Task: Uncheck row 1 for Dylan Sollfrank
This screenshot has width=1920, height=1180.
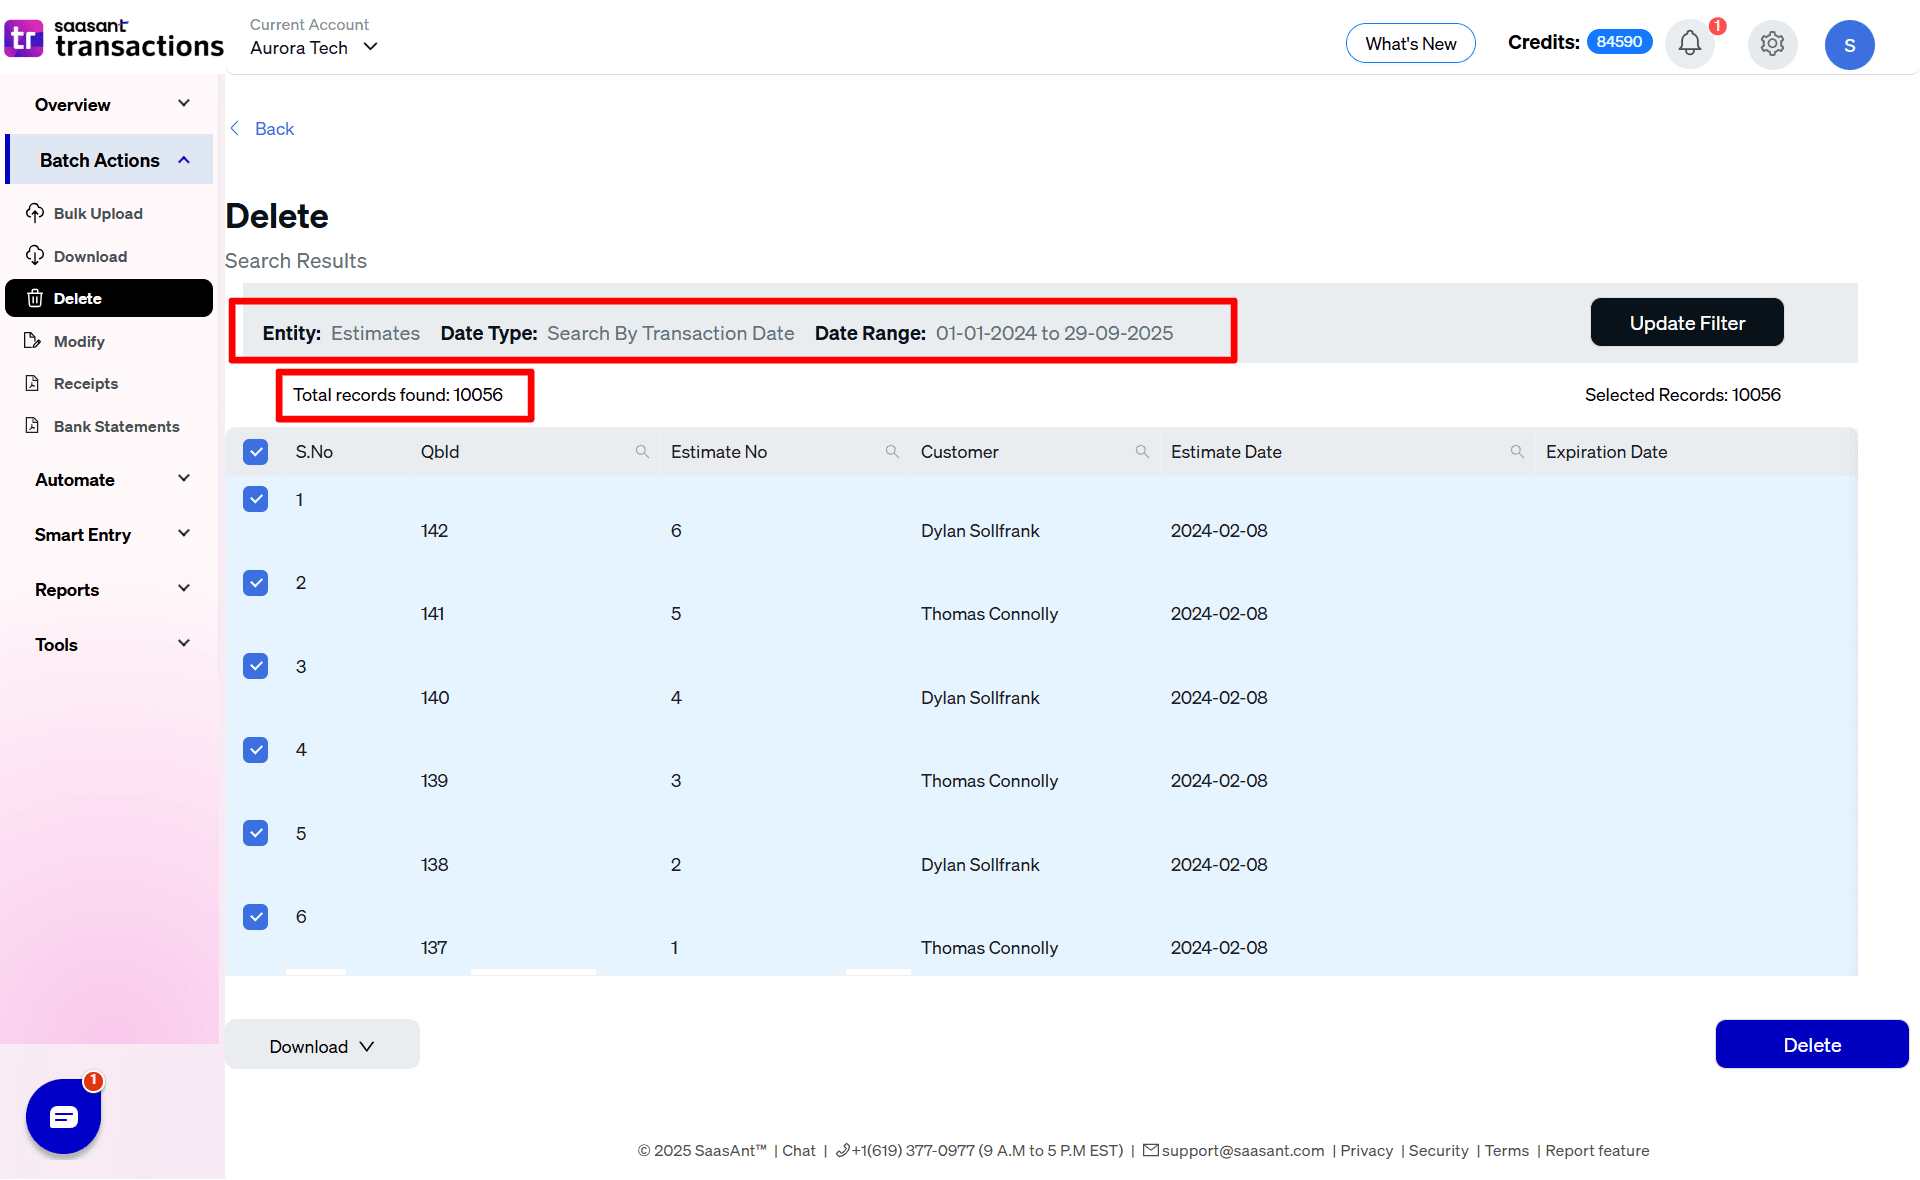Action: [256, 499]
